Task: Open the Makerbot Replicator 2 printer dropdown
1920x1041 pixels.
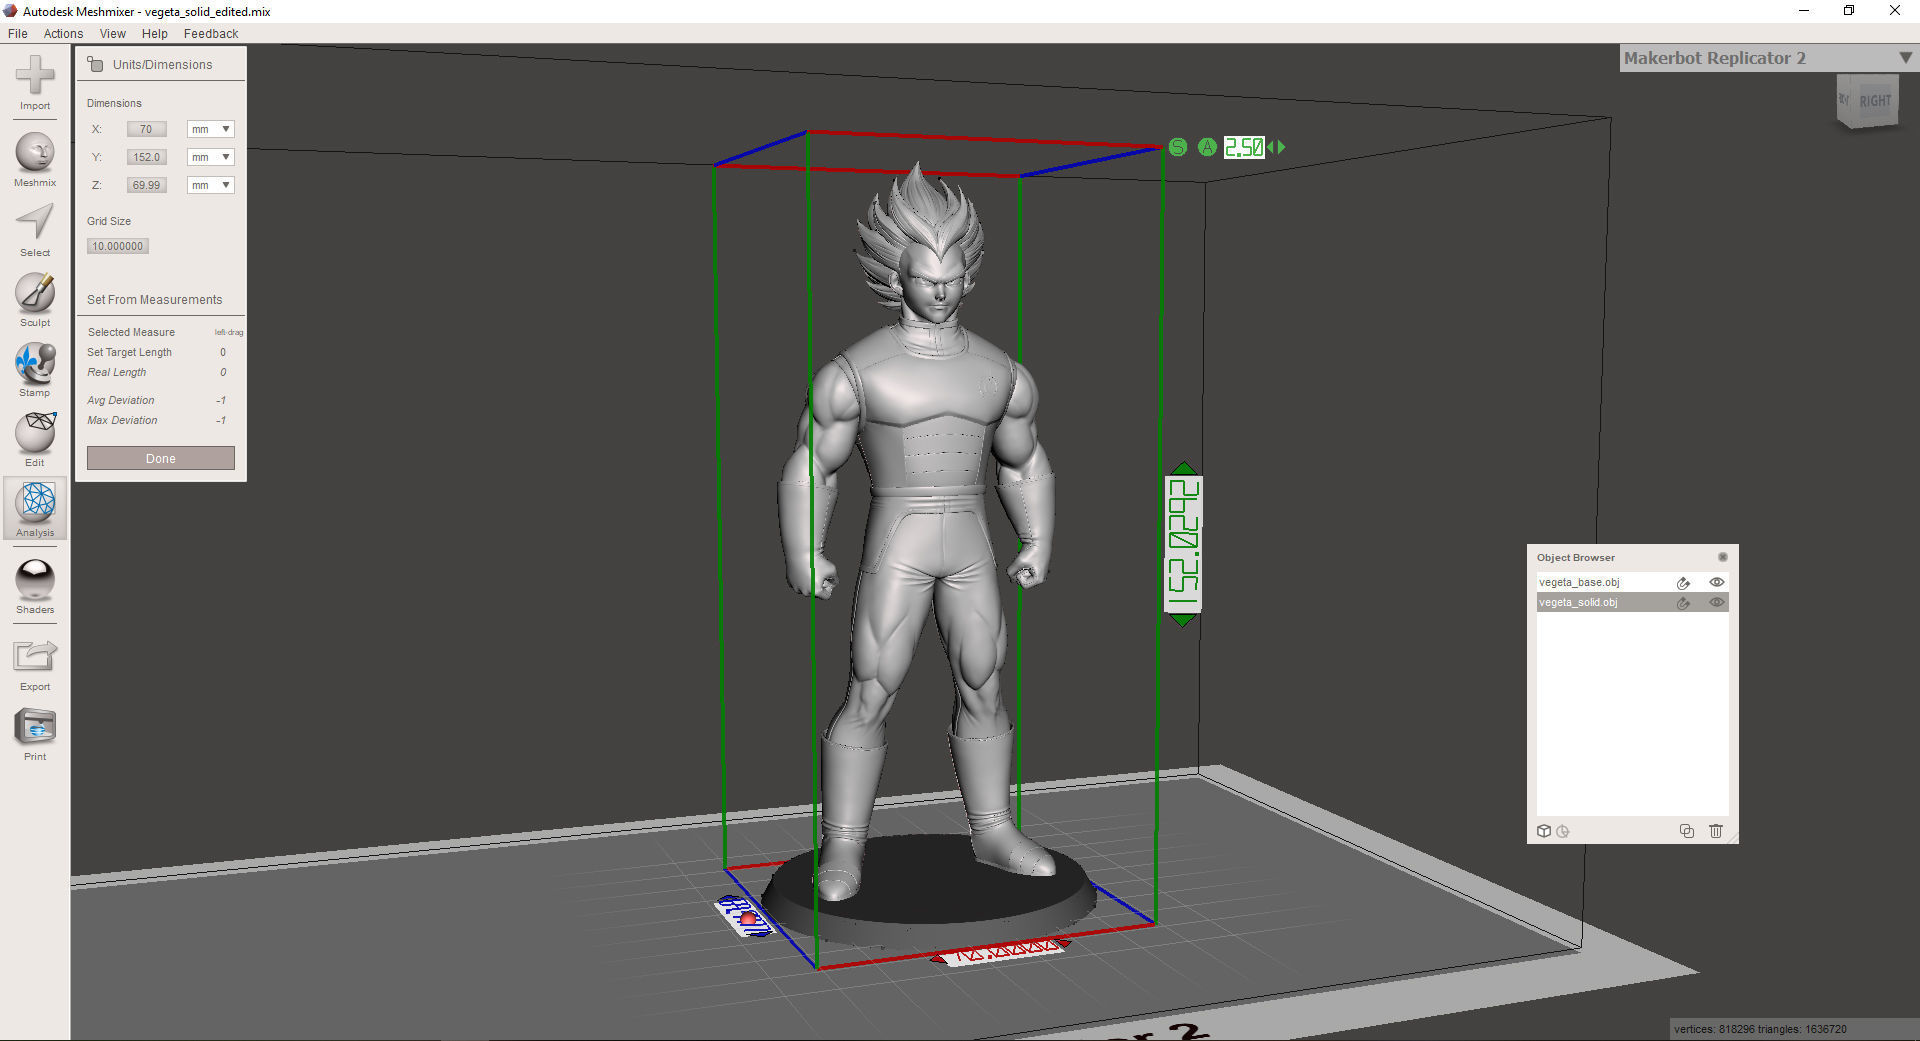Action: [1768, 58]
